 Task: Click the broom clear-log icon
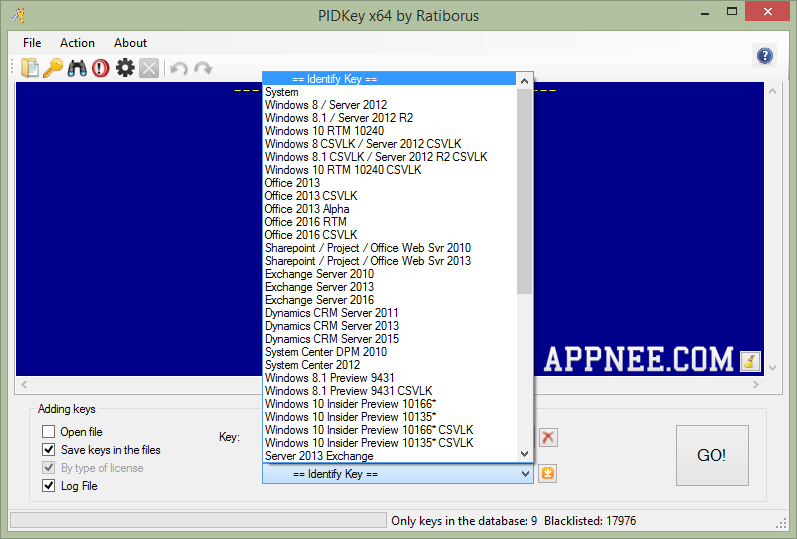pyautogui.click(x=750, y=362)
